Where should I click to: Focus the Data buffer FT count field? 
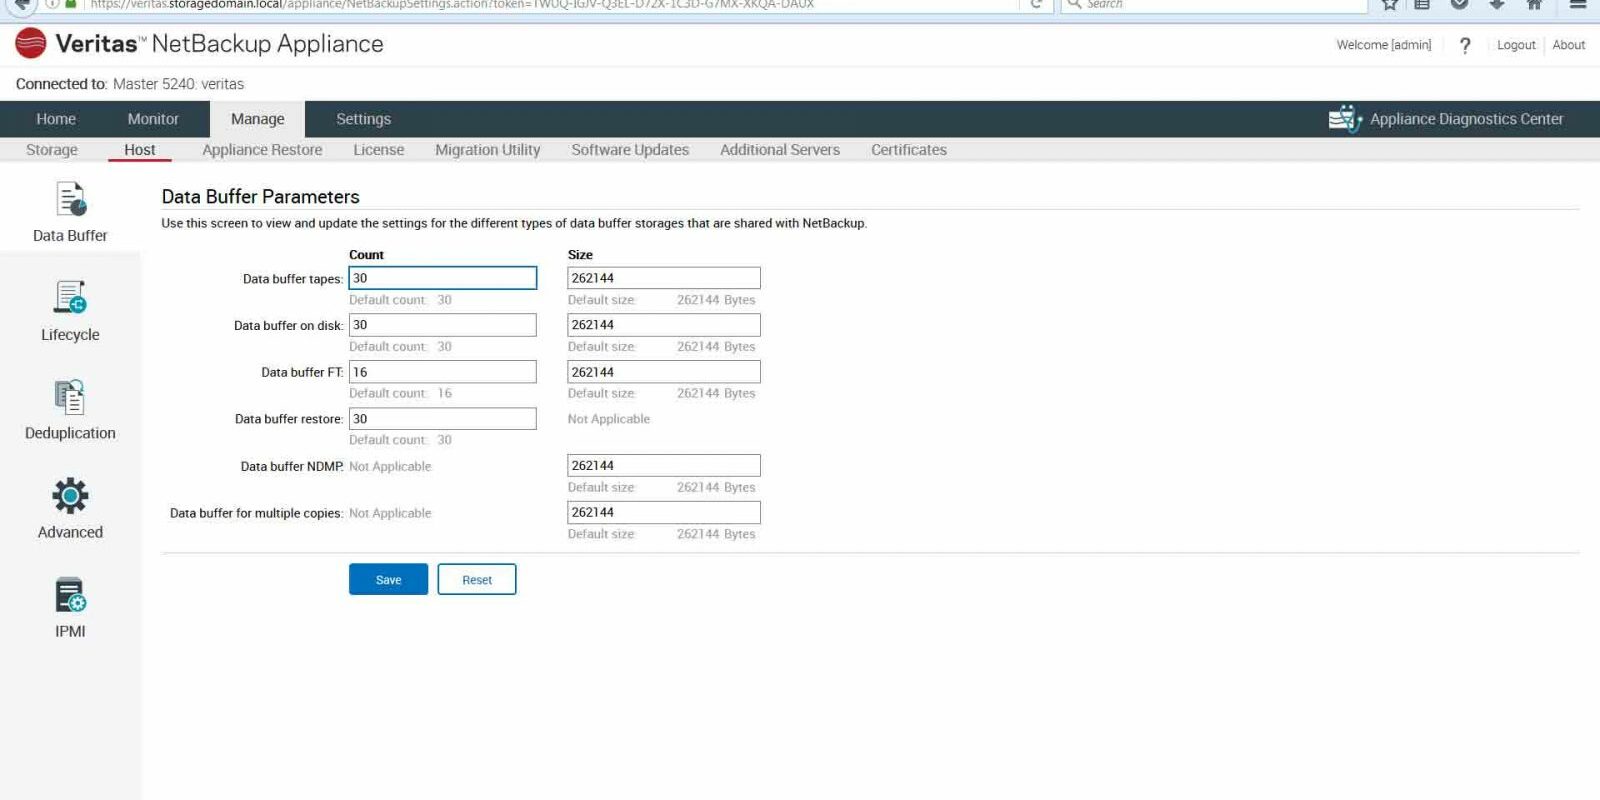point(443,372)
